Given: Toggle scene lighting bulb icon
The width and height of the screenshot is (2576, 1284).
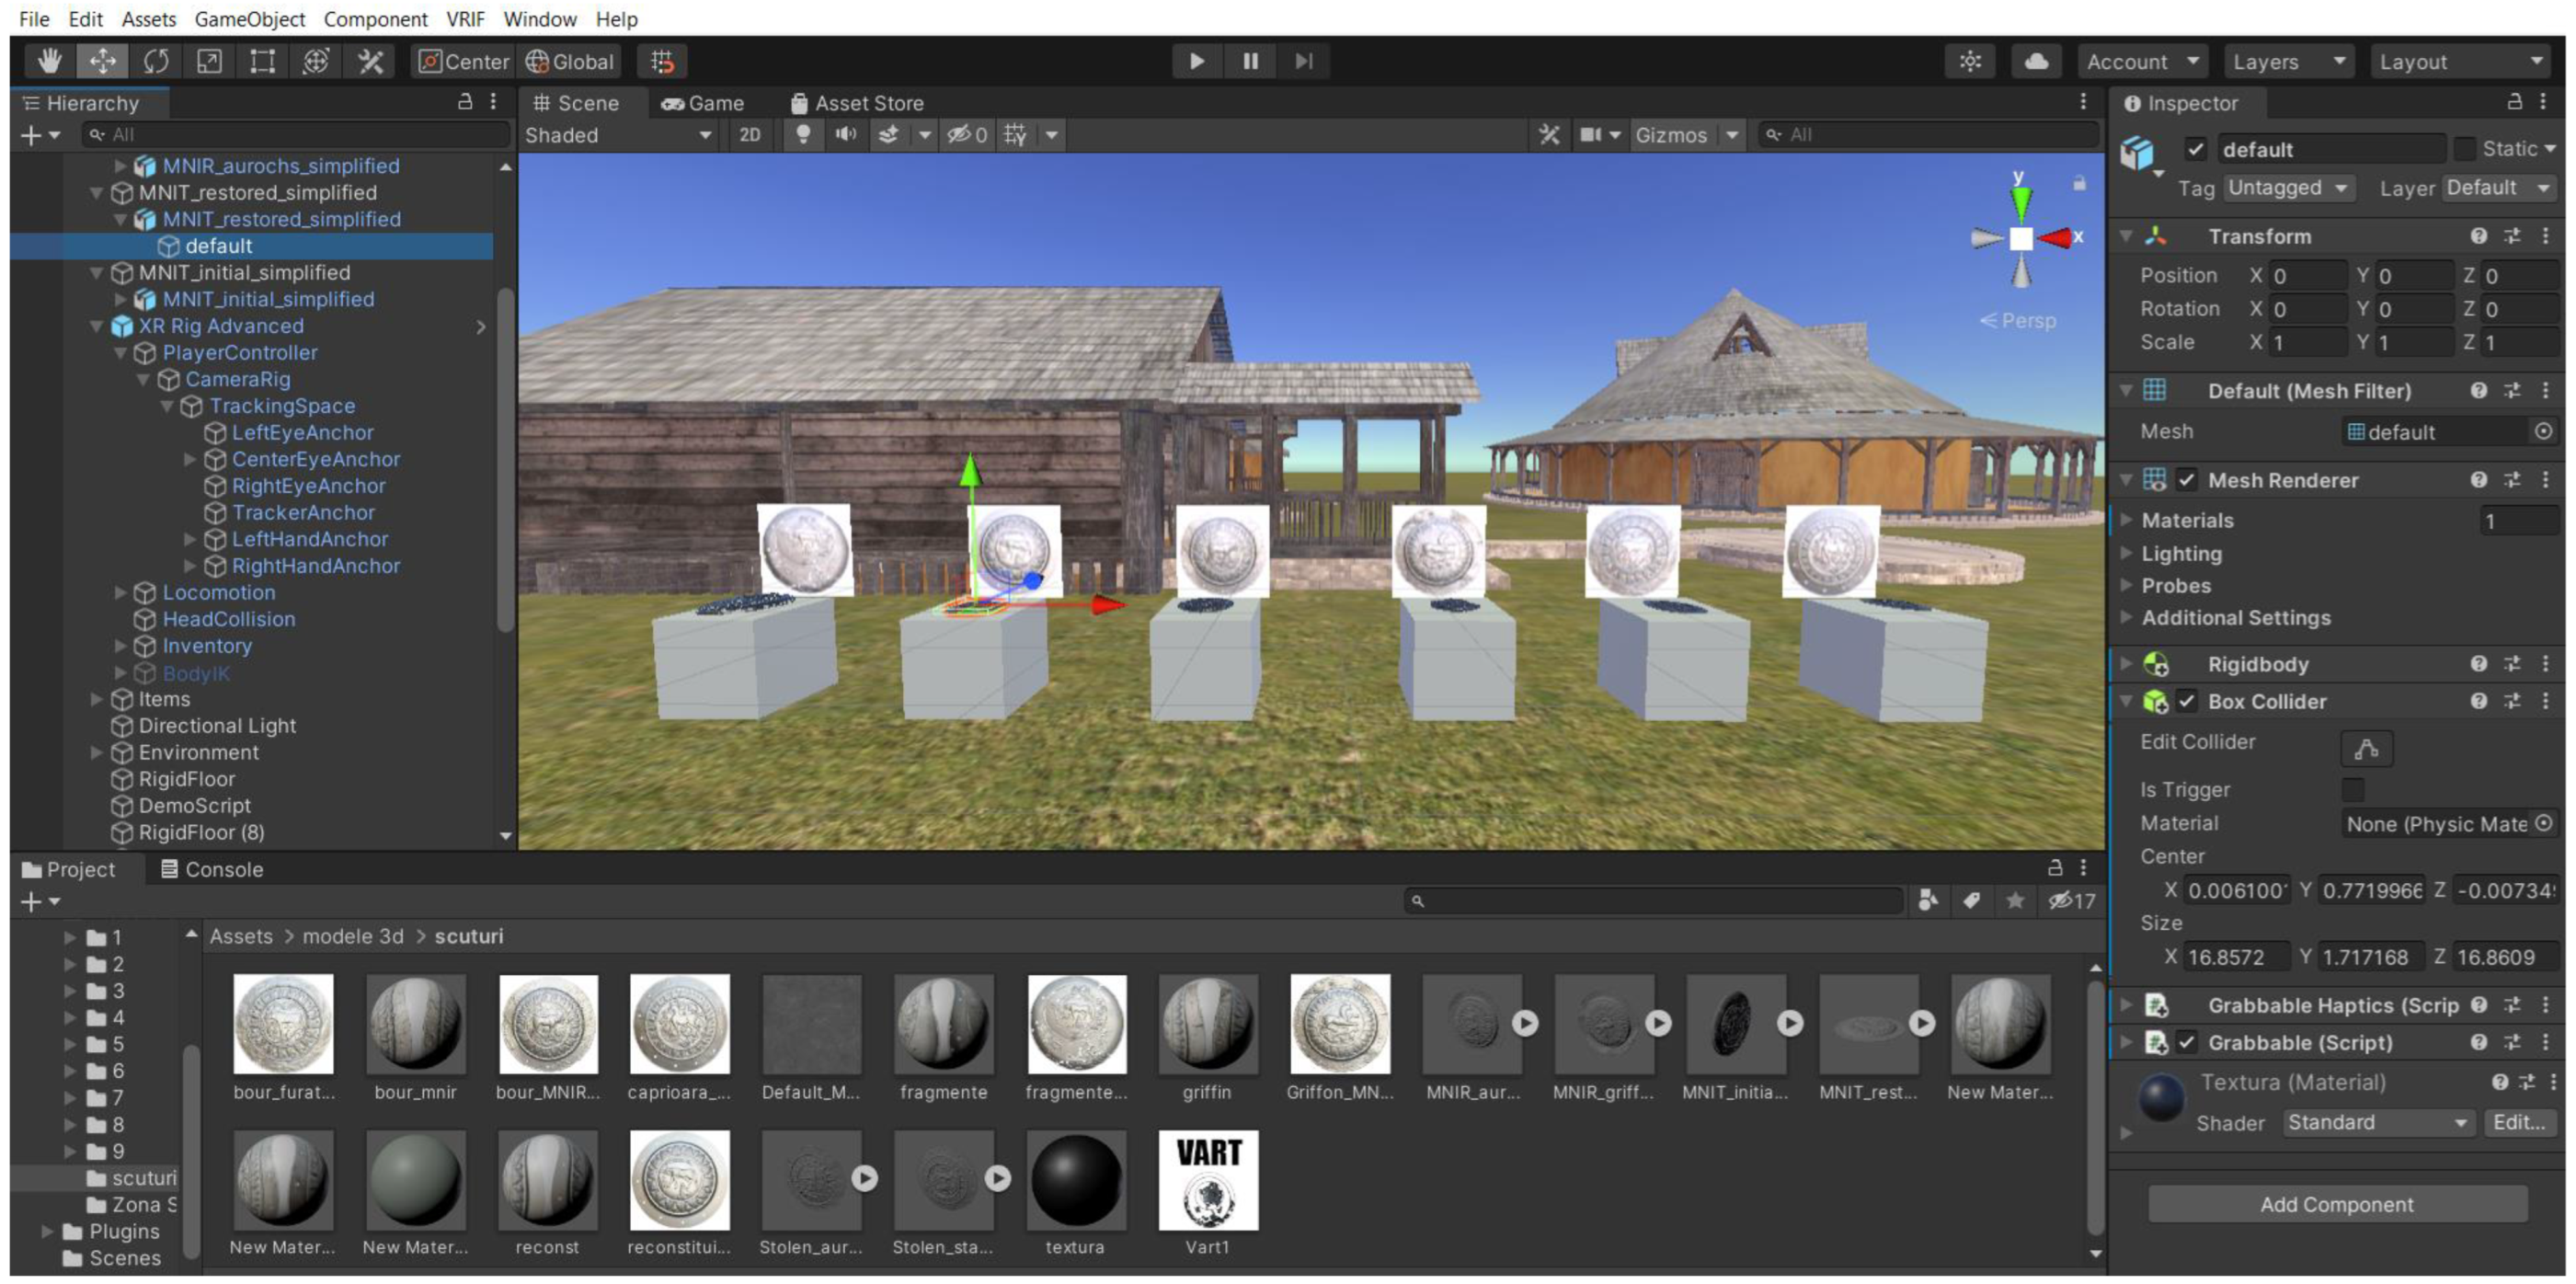Looking at the screenshot, I should pos(802,134).
